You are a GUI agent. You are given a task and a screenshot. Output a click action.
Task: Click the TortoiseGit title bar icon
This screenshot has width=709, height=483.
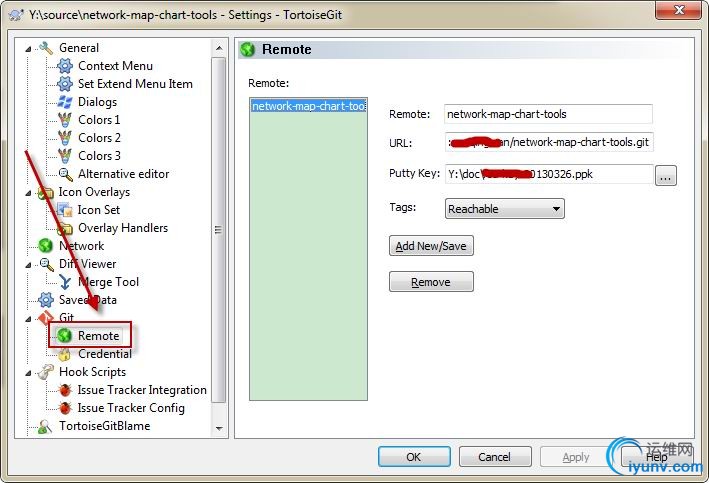click(16, 15)
